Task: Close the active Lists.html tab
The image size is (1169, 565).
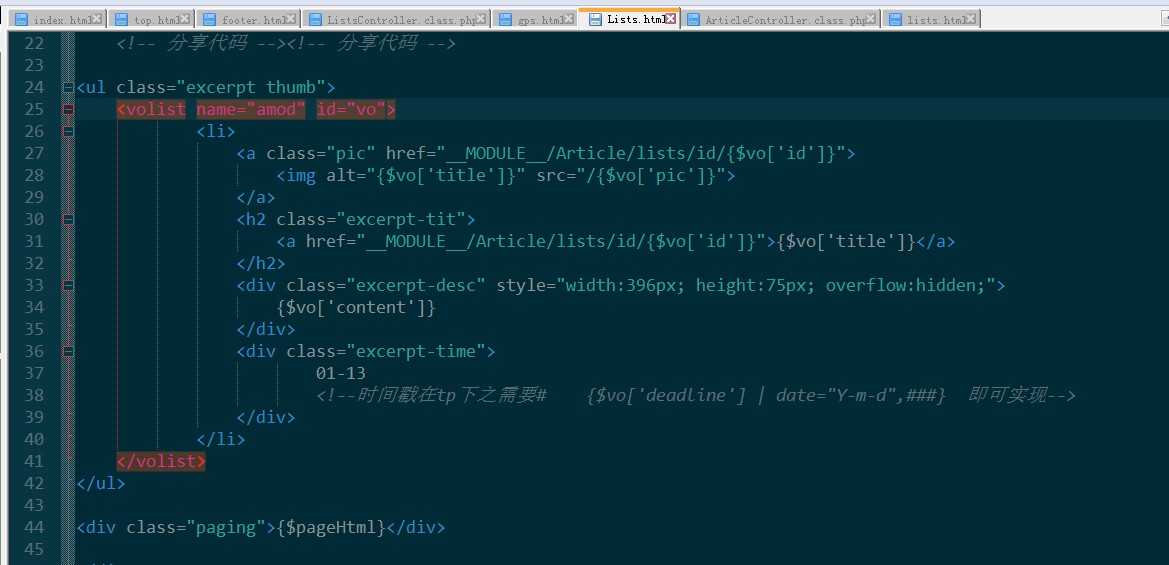Action: tap(671, 19)
